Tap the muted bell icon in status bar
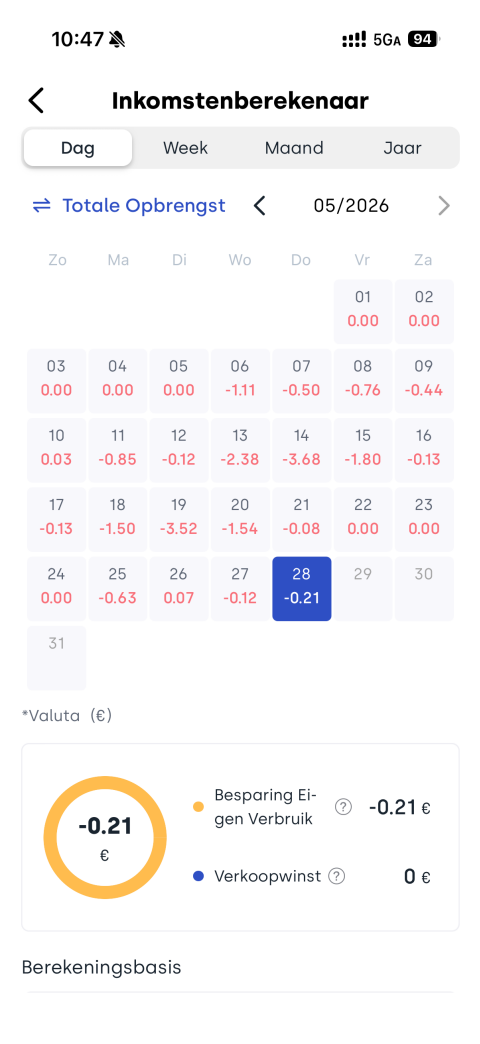The height and width of the screenshot is (1044, 480). click(x=118, y=40)
